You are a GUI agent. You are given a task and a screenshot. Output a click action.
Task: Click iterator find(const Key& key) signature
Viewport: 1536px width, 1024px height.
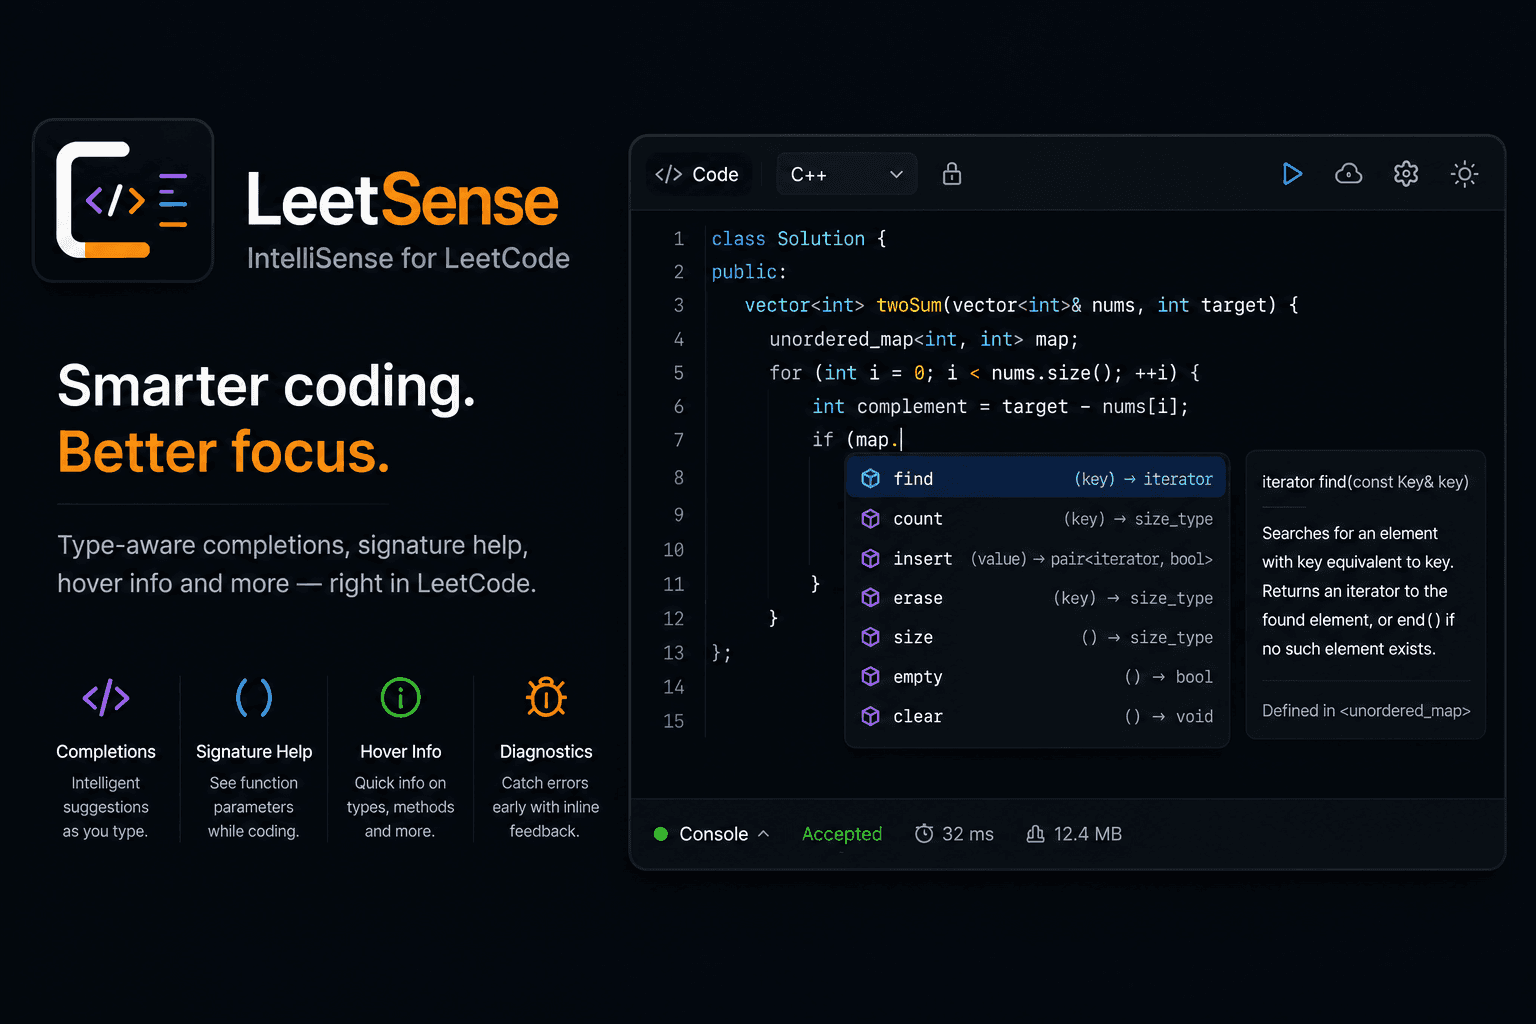tap(1365, 482)
